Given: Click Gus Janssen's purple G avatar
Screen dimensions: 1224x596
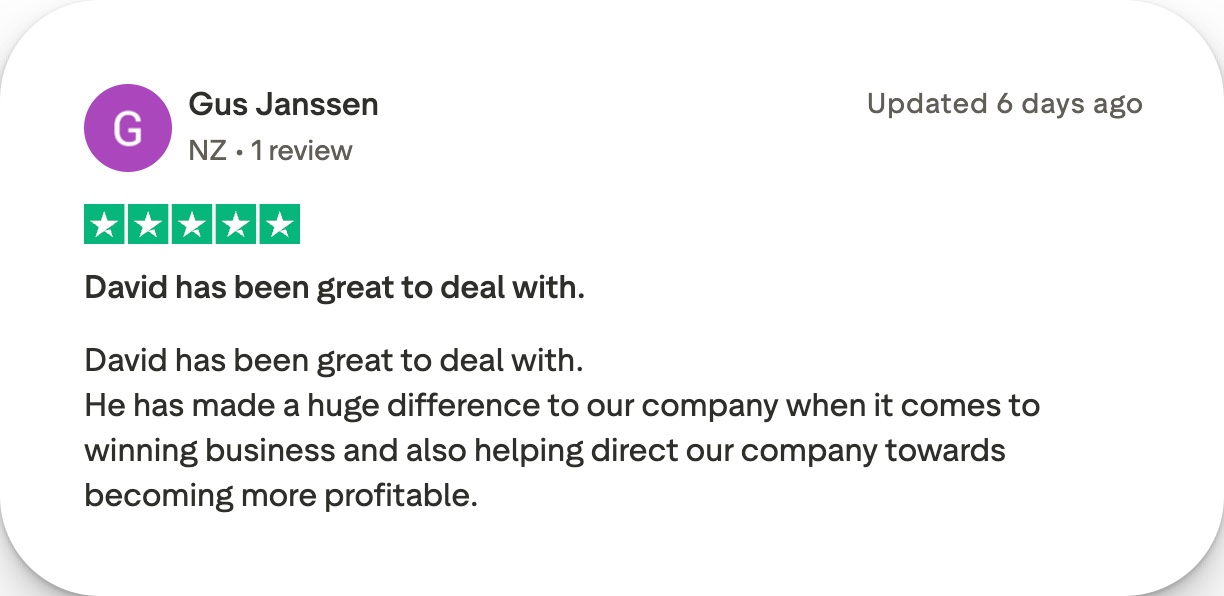Looking at the screenshot, I should pos(128,128).
